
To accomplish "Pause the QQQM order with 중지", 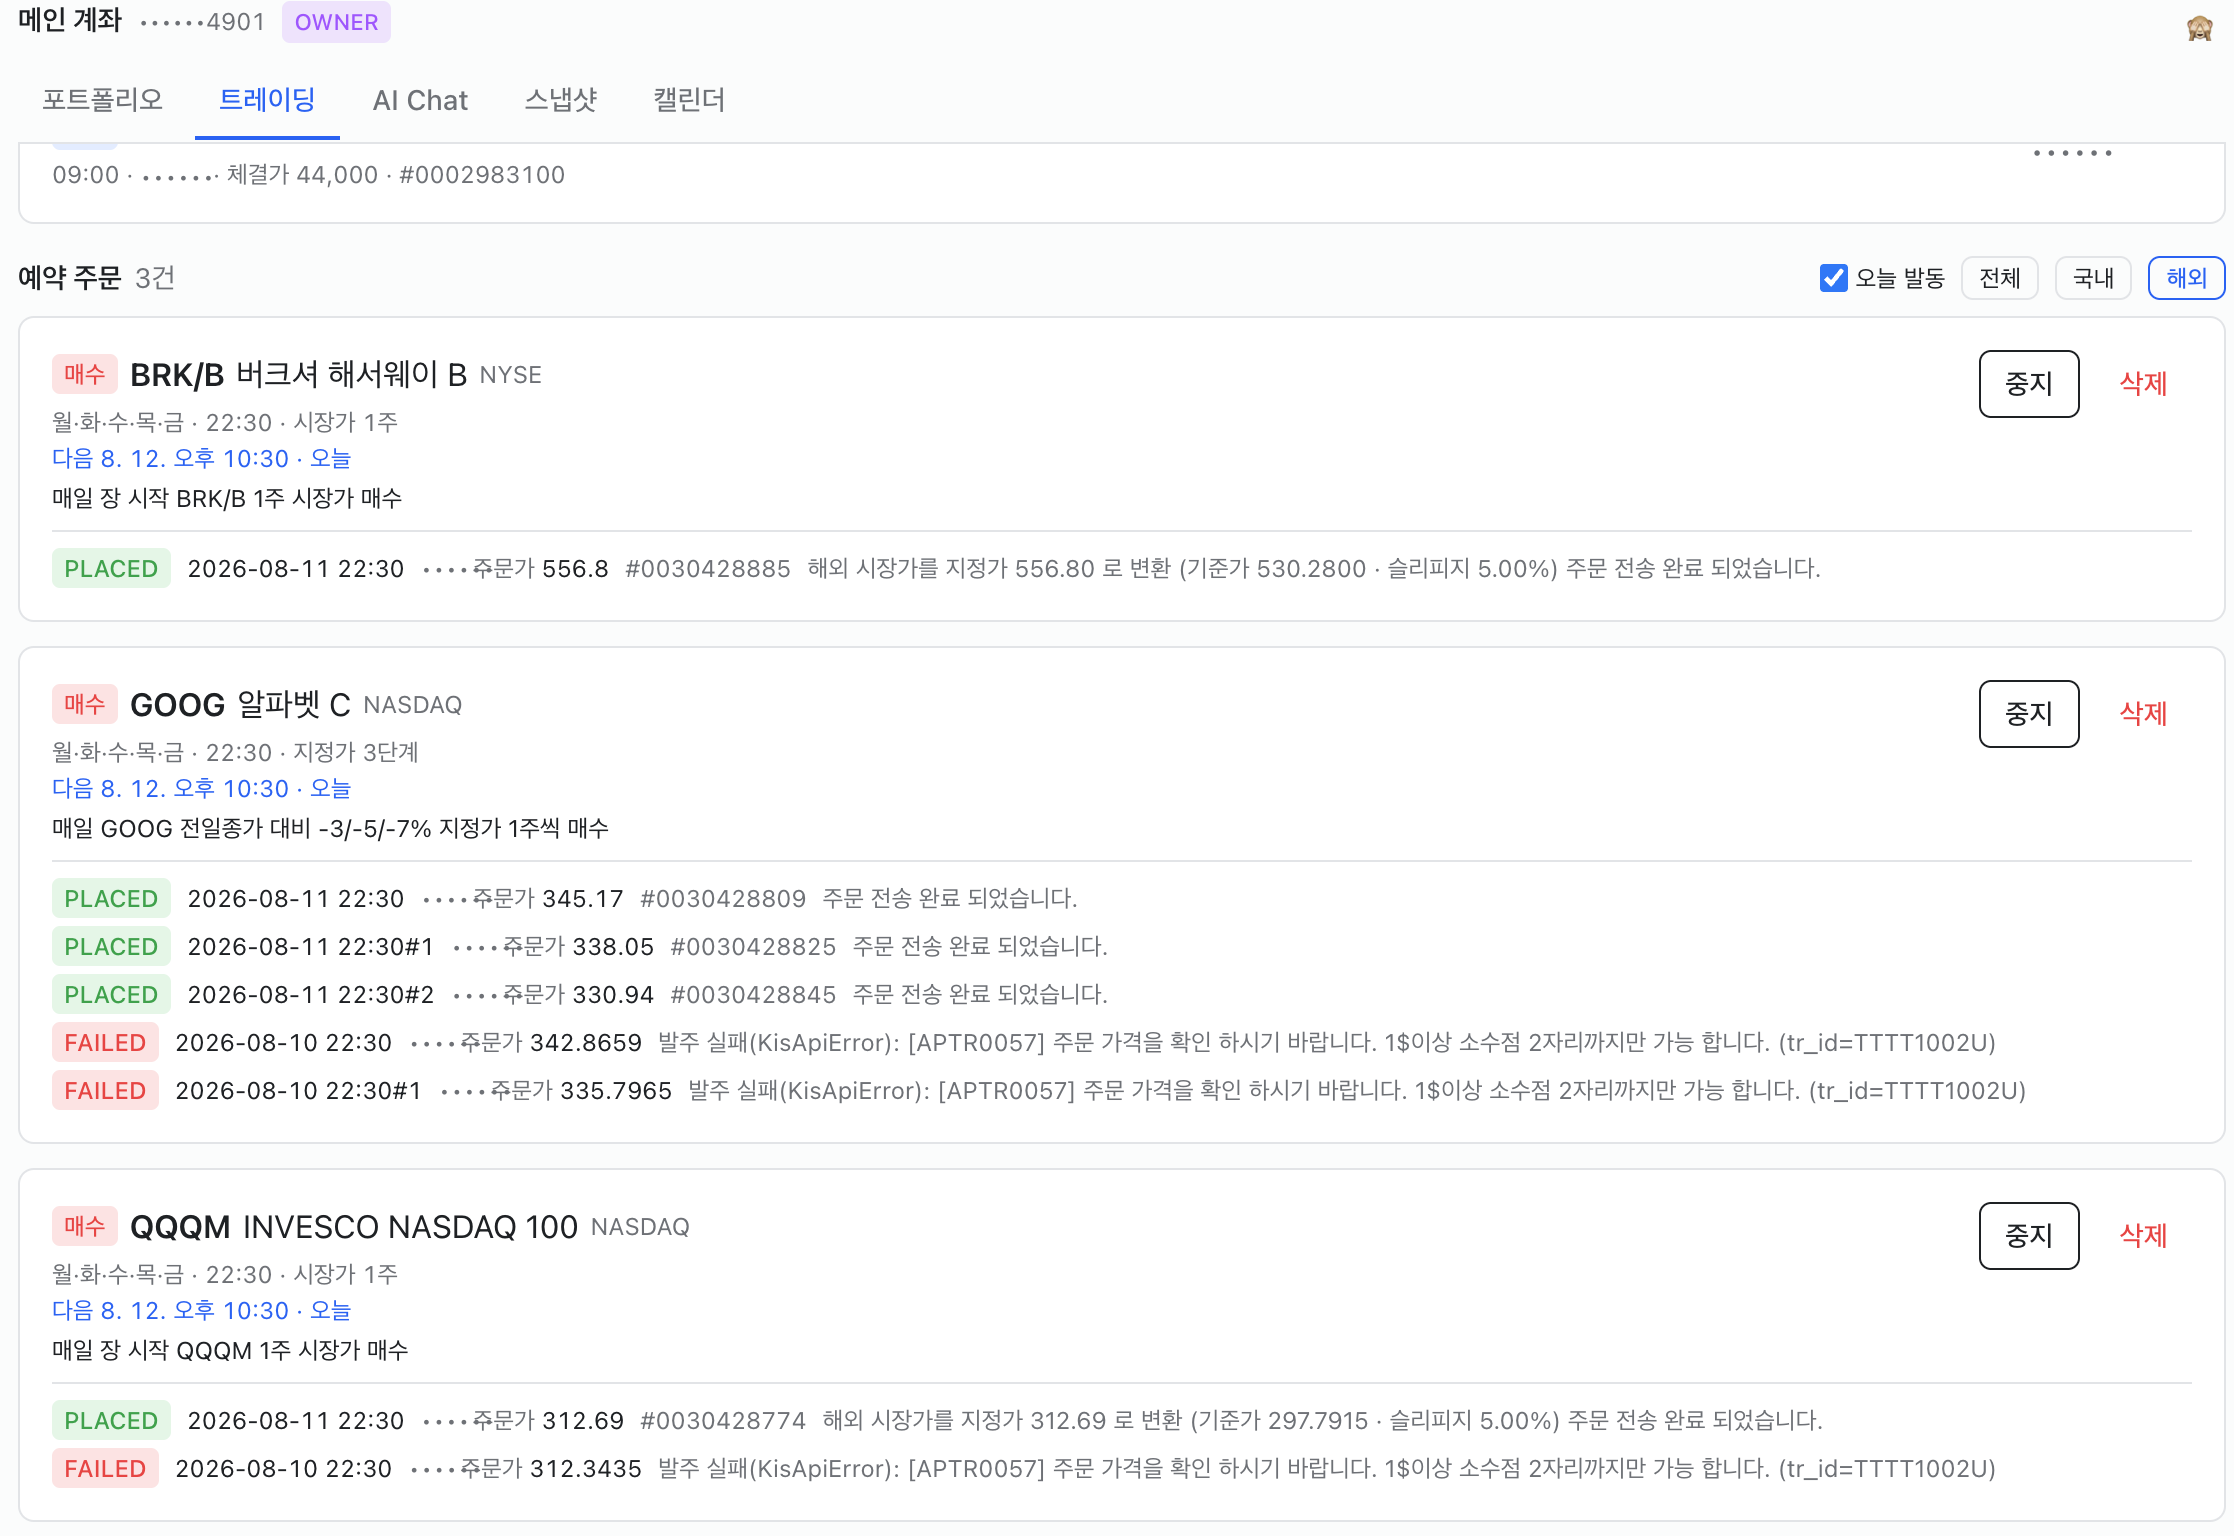I will click(2029, 1236).
